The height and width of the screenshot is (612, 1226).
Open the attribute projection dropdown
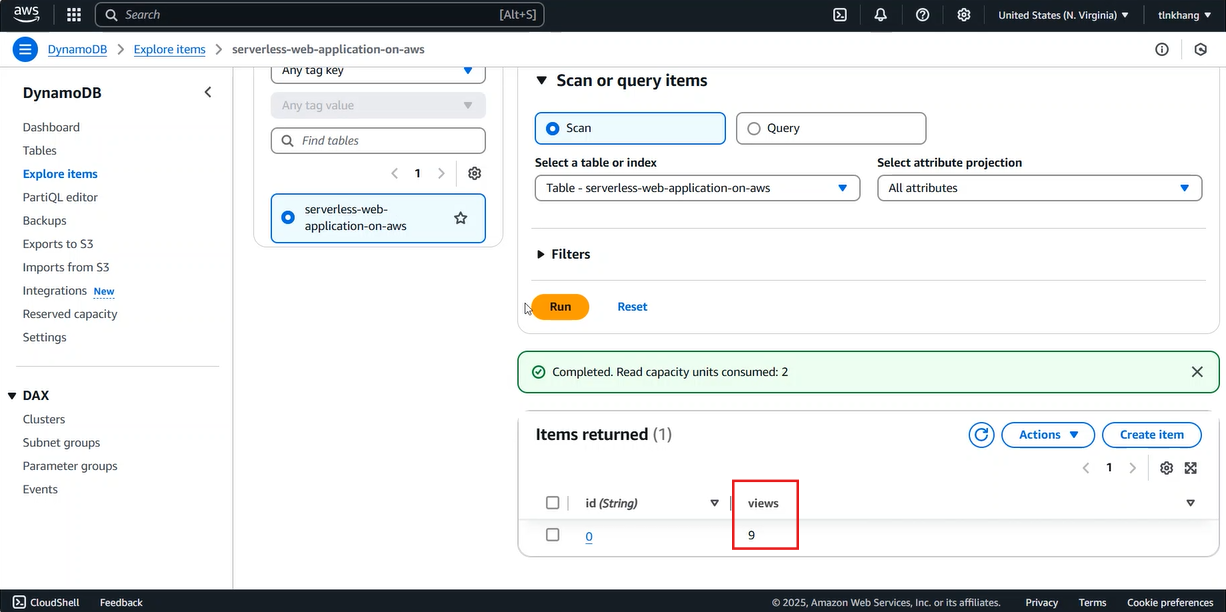click(1039, 188)
